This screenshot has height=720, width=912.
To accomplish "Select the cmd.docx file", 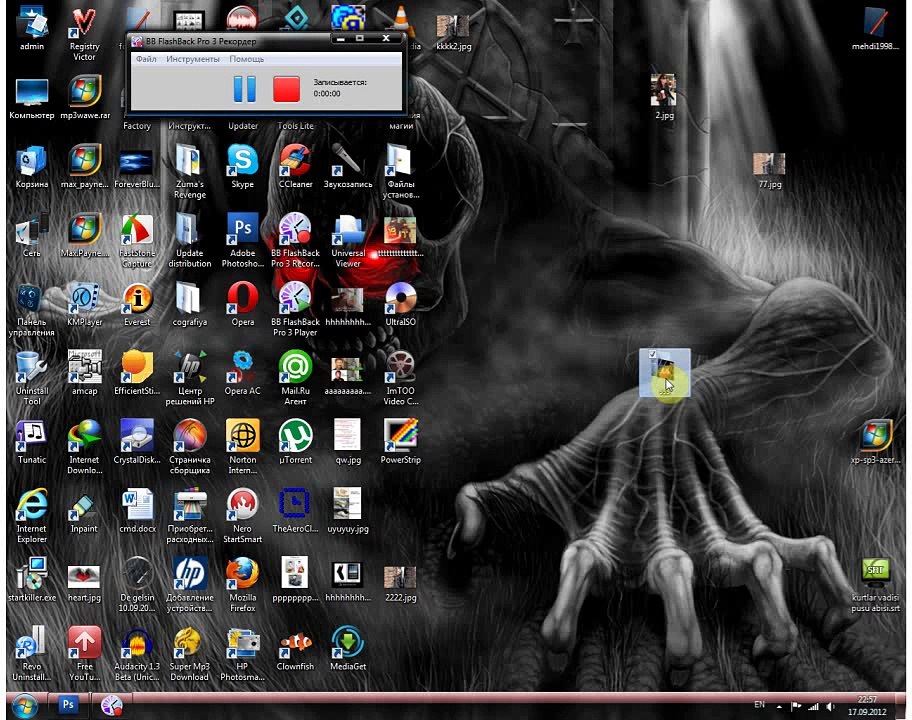I will [x=137, y=510].
